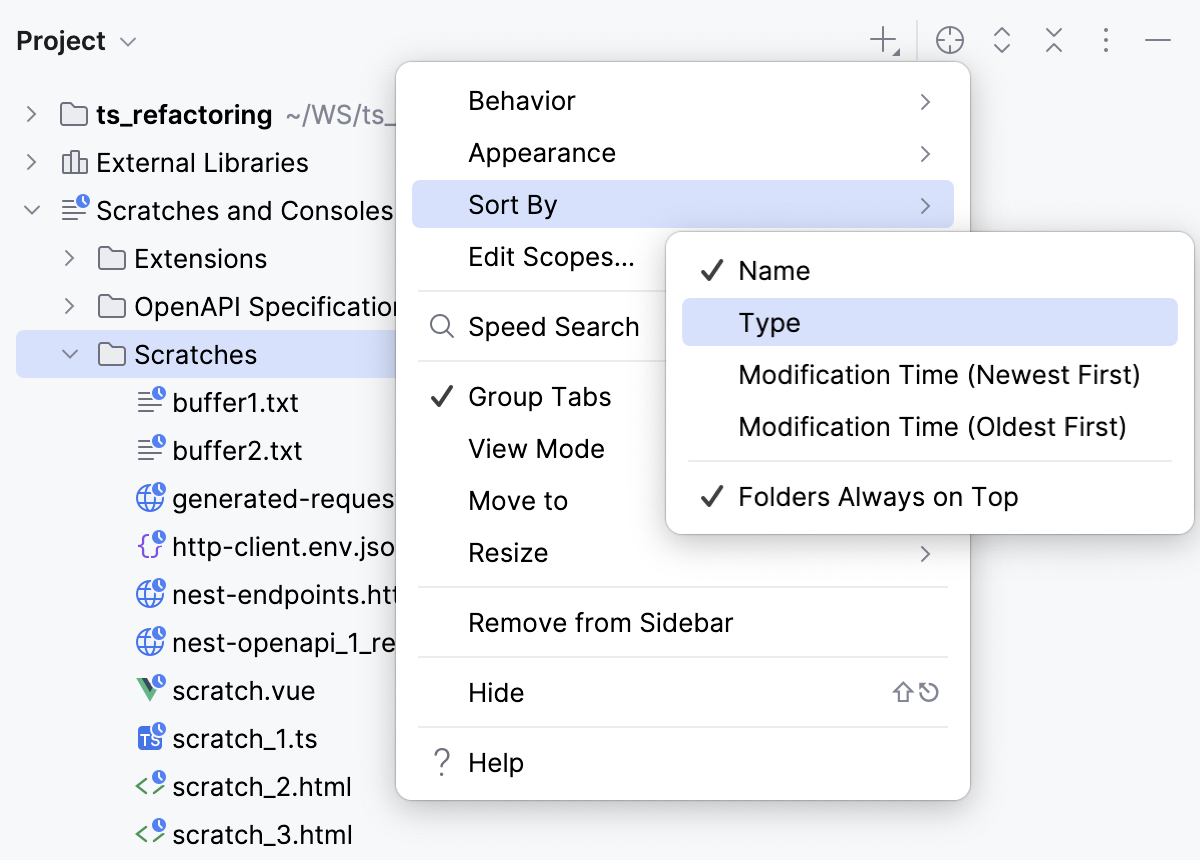Click the TypeScript icon beside scratch_1.ts
This screenshot has width=1200, height=860.
pyautogui.click(x=150, y=739)
